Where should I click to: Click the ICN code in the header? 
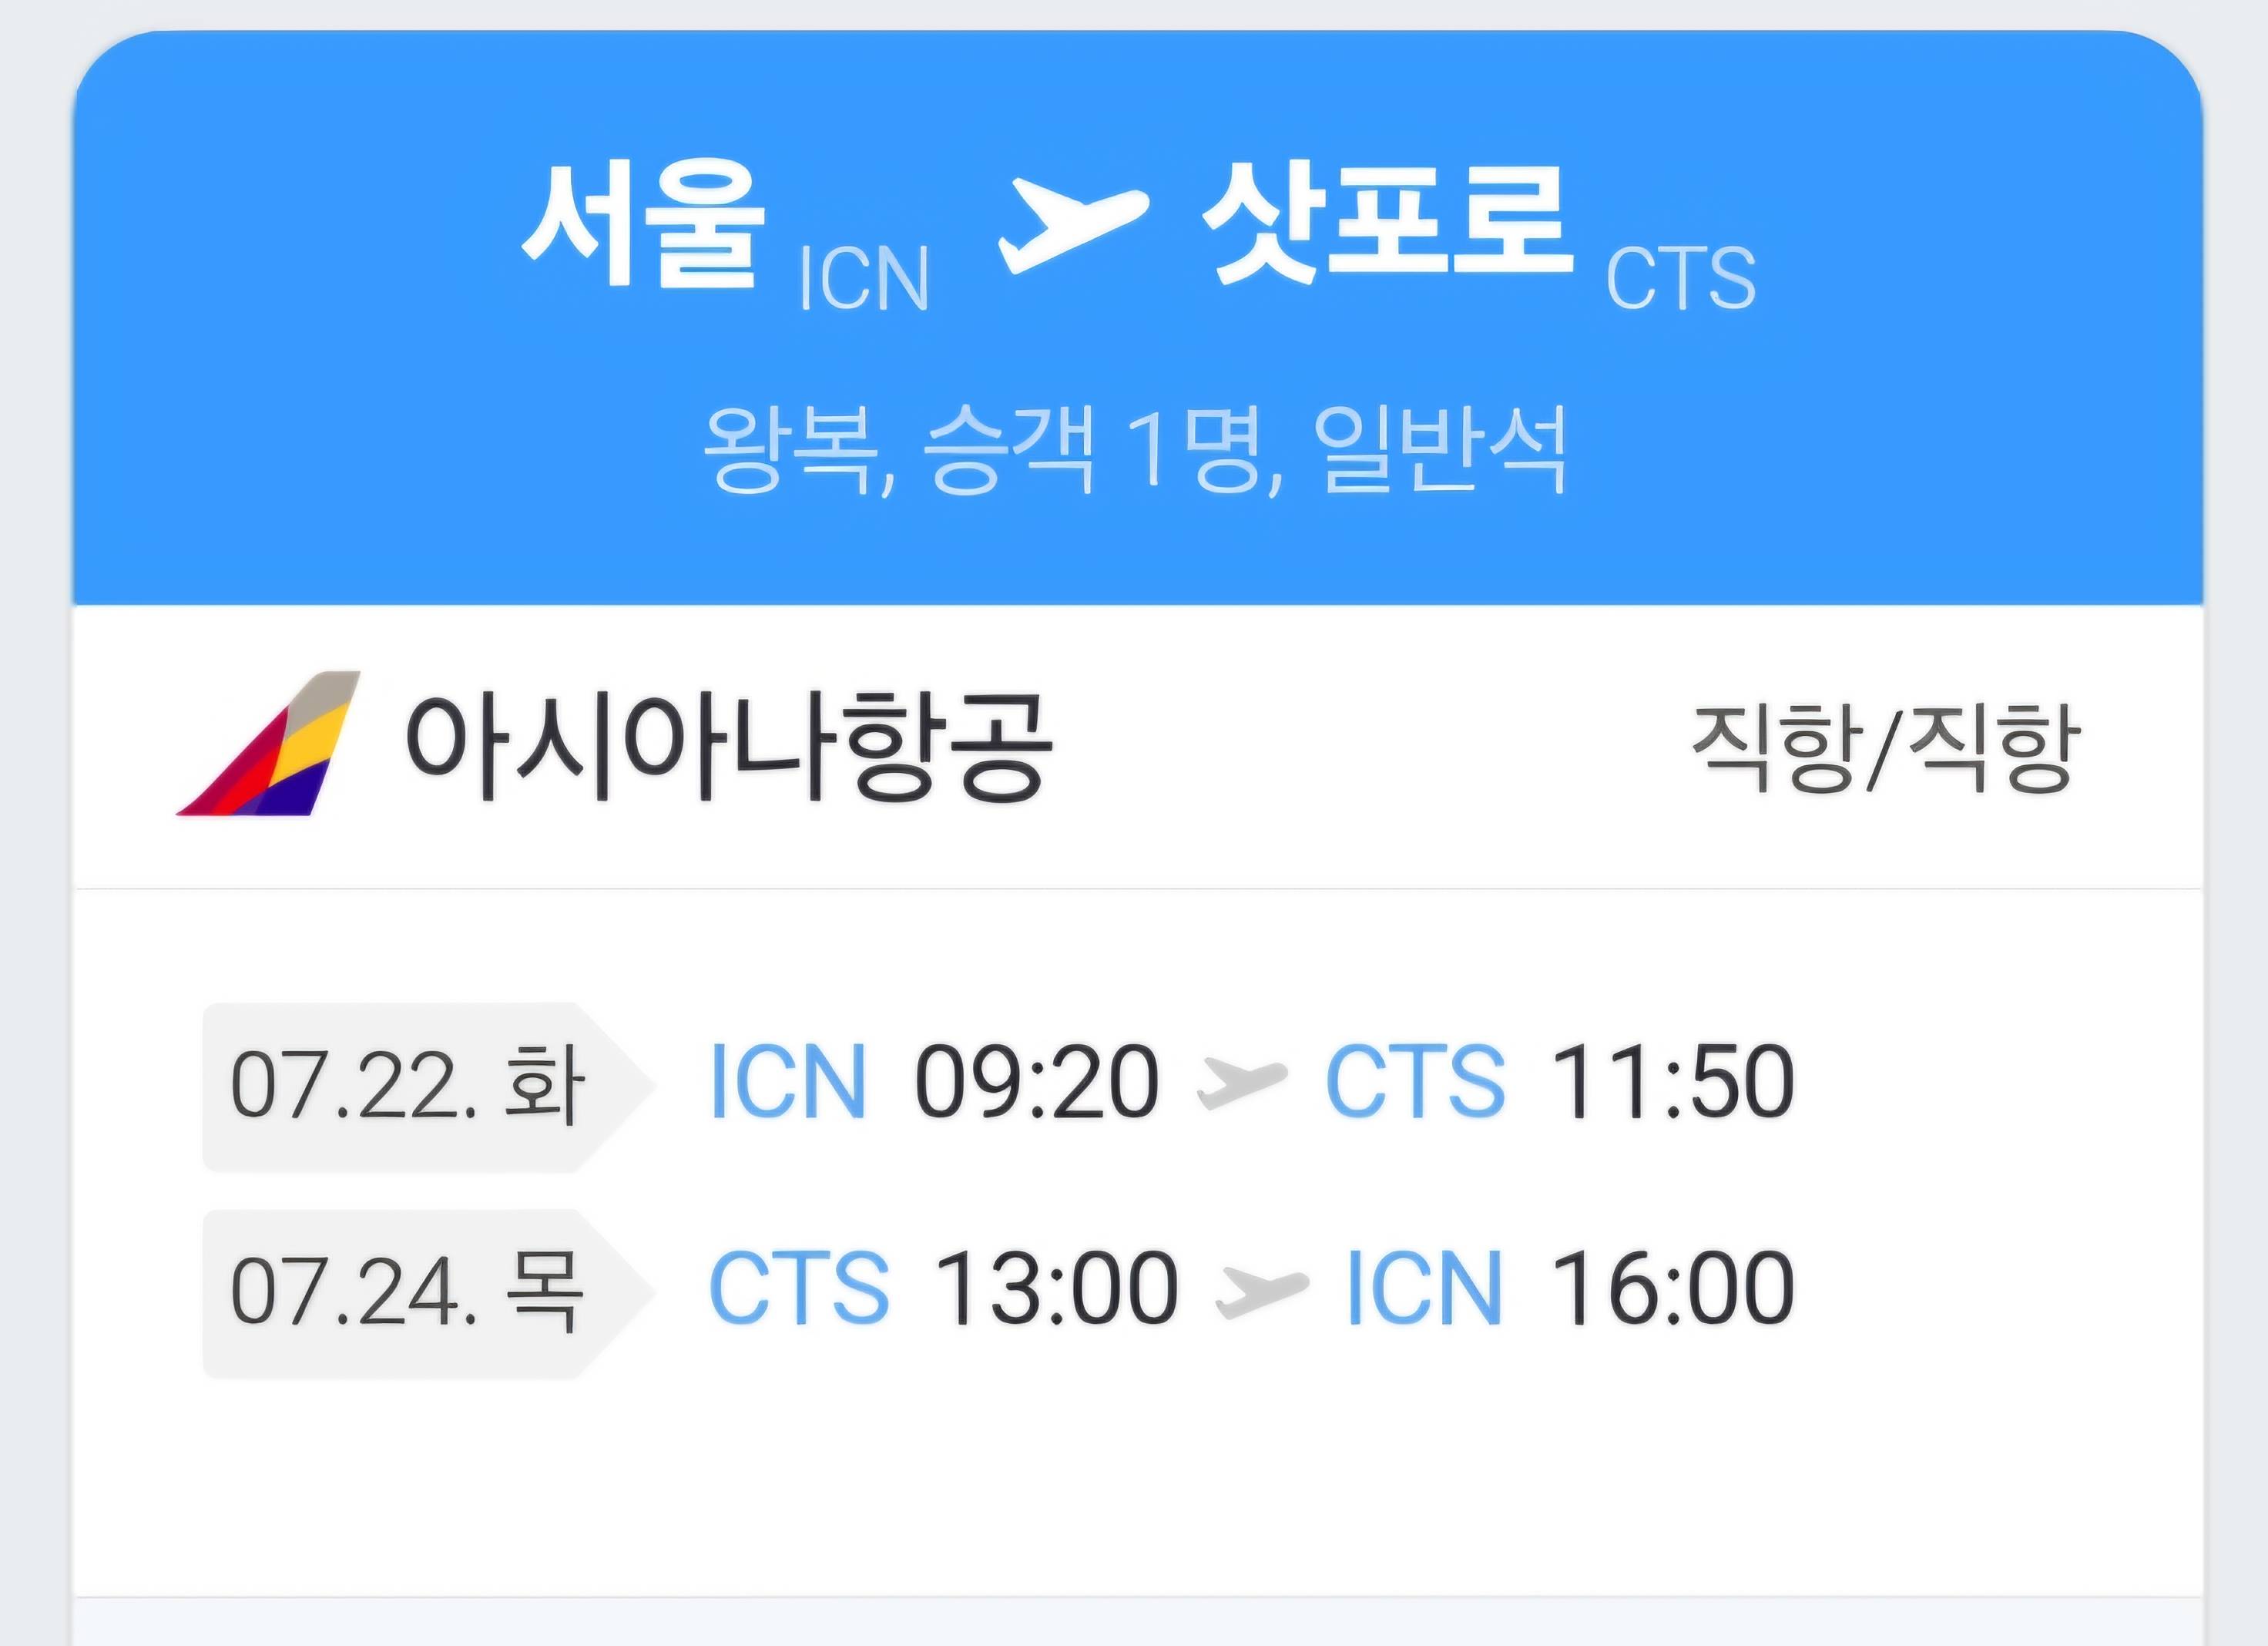(863, 280)
